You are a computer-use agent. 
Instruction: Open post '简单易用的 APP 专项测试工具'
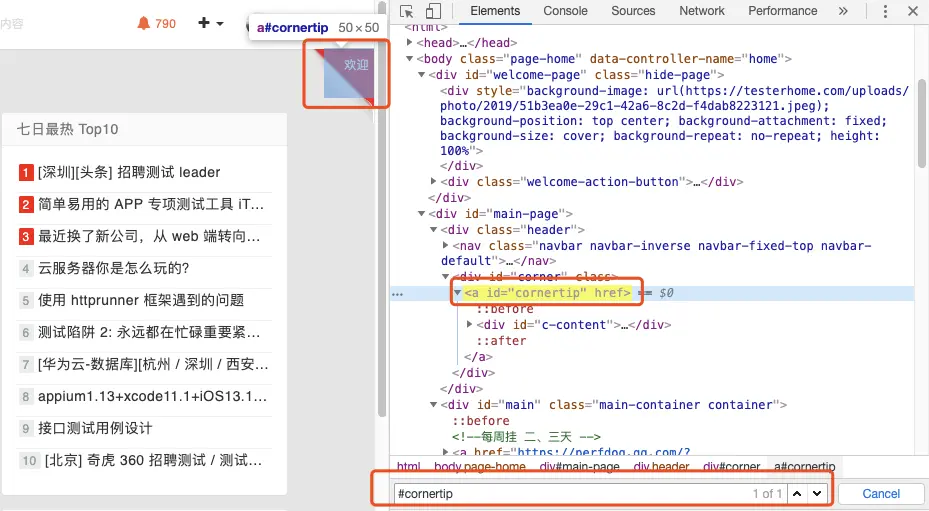pos(151,205)
